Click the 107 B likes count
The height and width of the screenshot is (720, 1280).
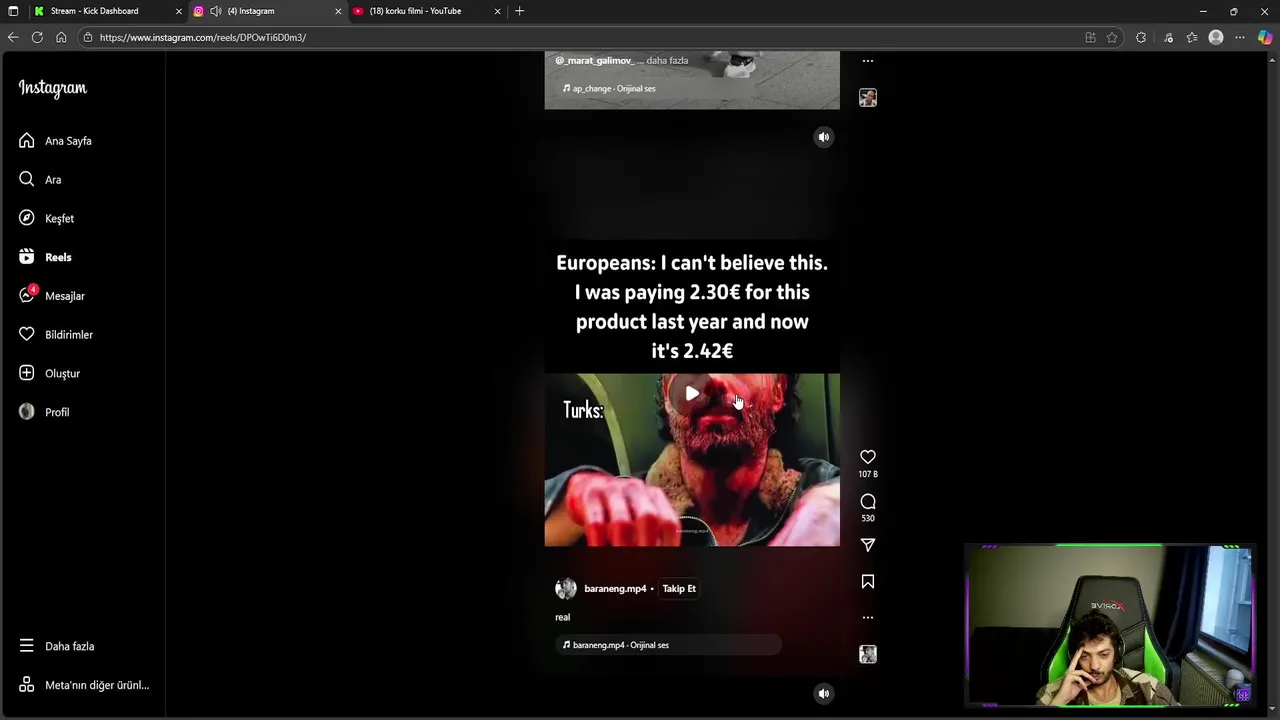(x=868, y=474)
